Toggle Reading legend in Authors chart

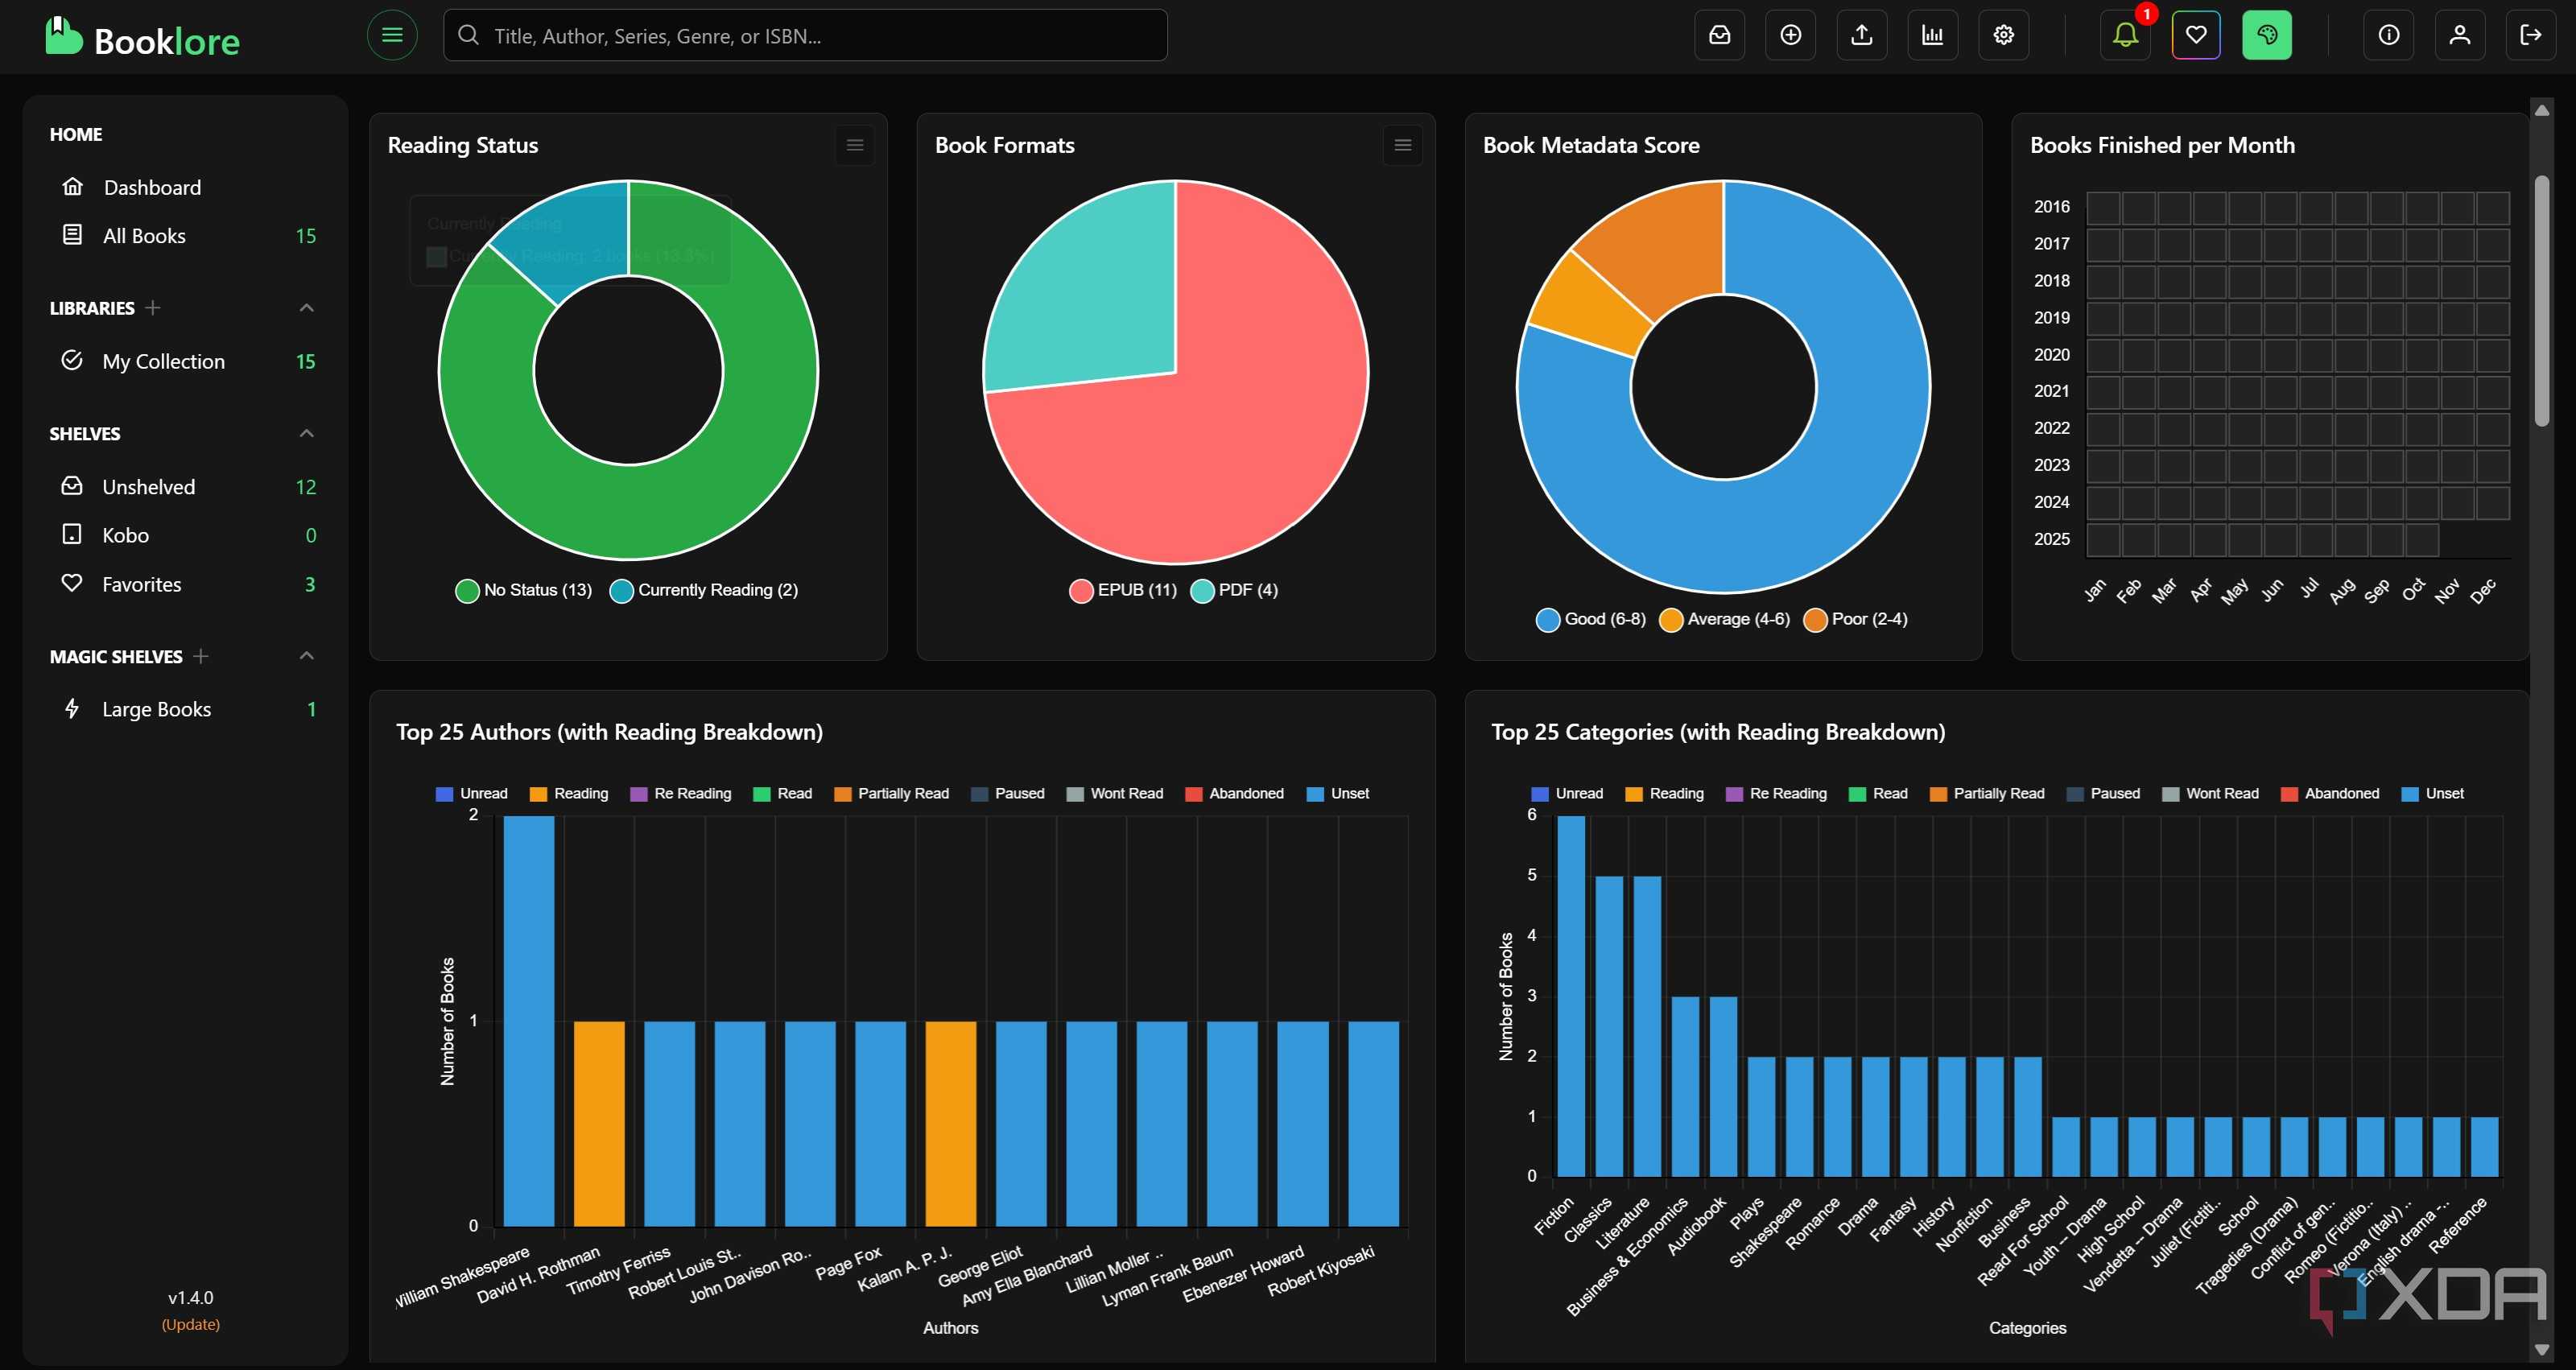tap(569, 793)
